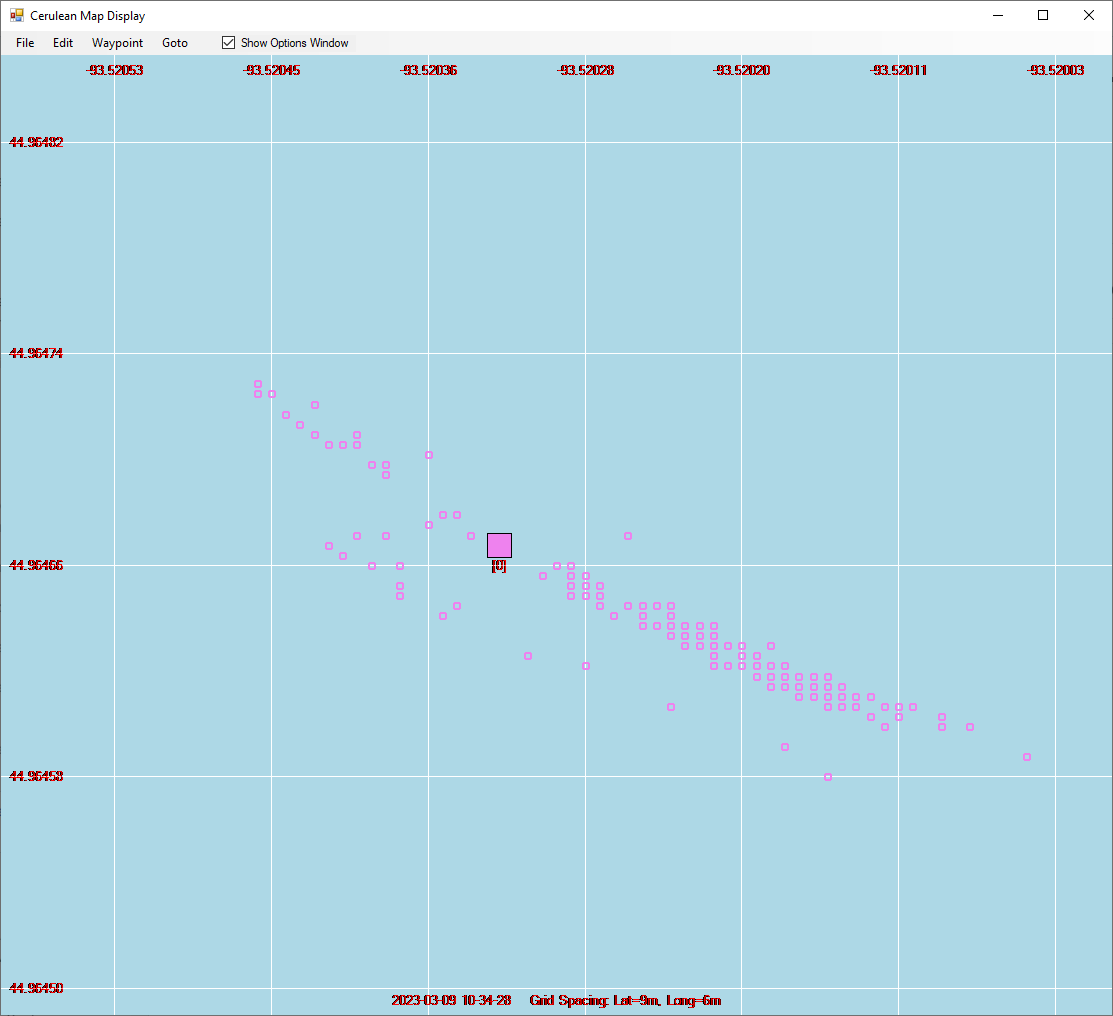Open the Goto menu
The width and height of the screenshot is (1113, 1016).
pyautogui.click(x=175, y=43)
